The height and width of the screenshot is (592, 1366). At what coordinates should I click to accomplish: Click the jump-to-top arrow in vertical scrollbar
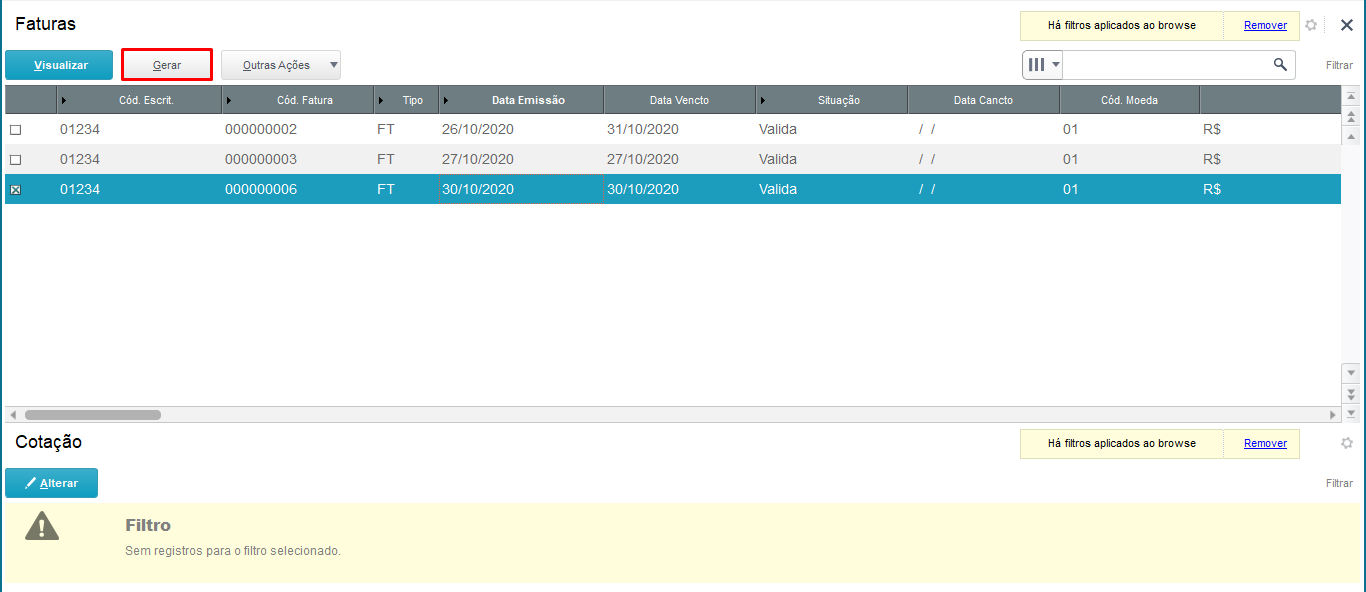tap(1351, 96)
